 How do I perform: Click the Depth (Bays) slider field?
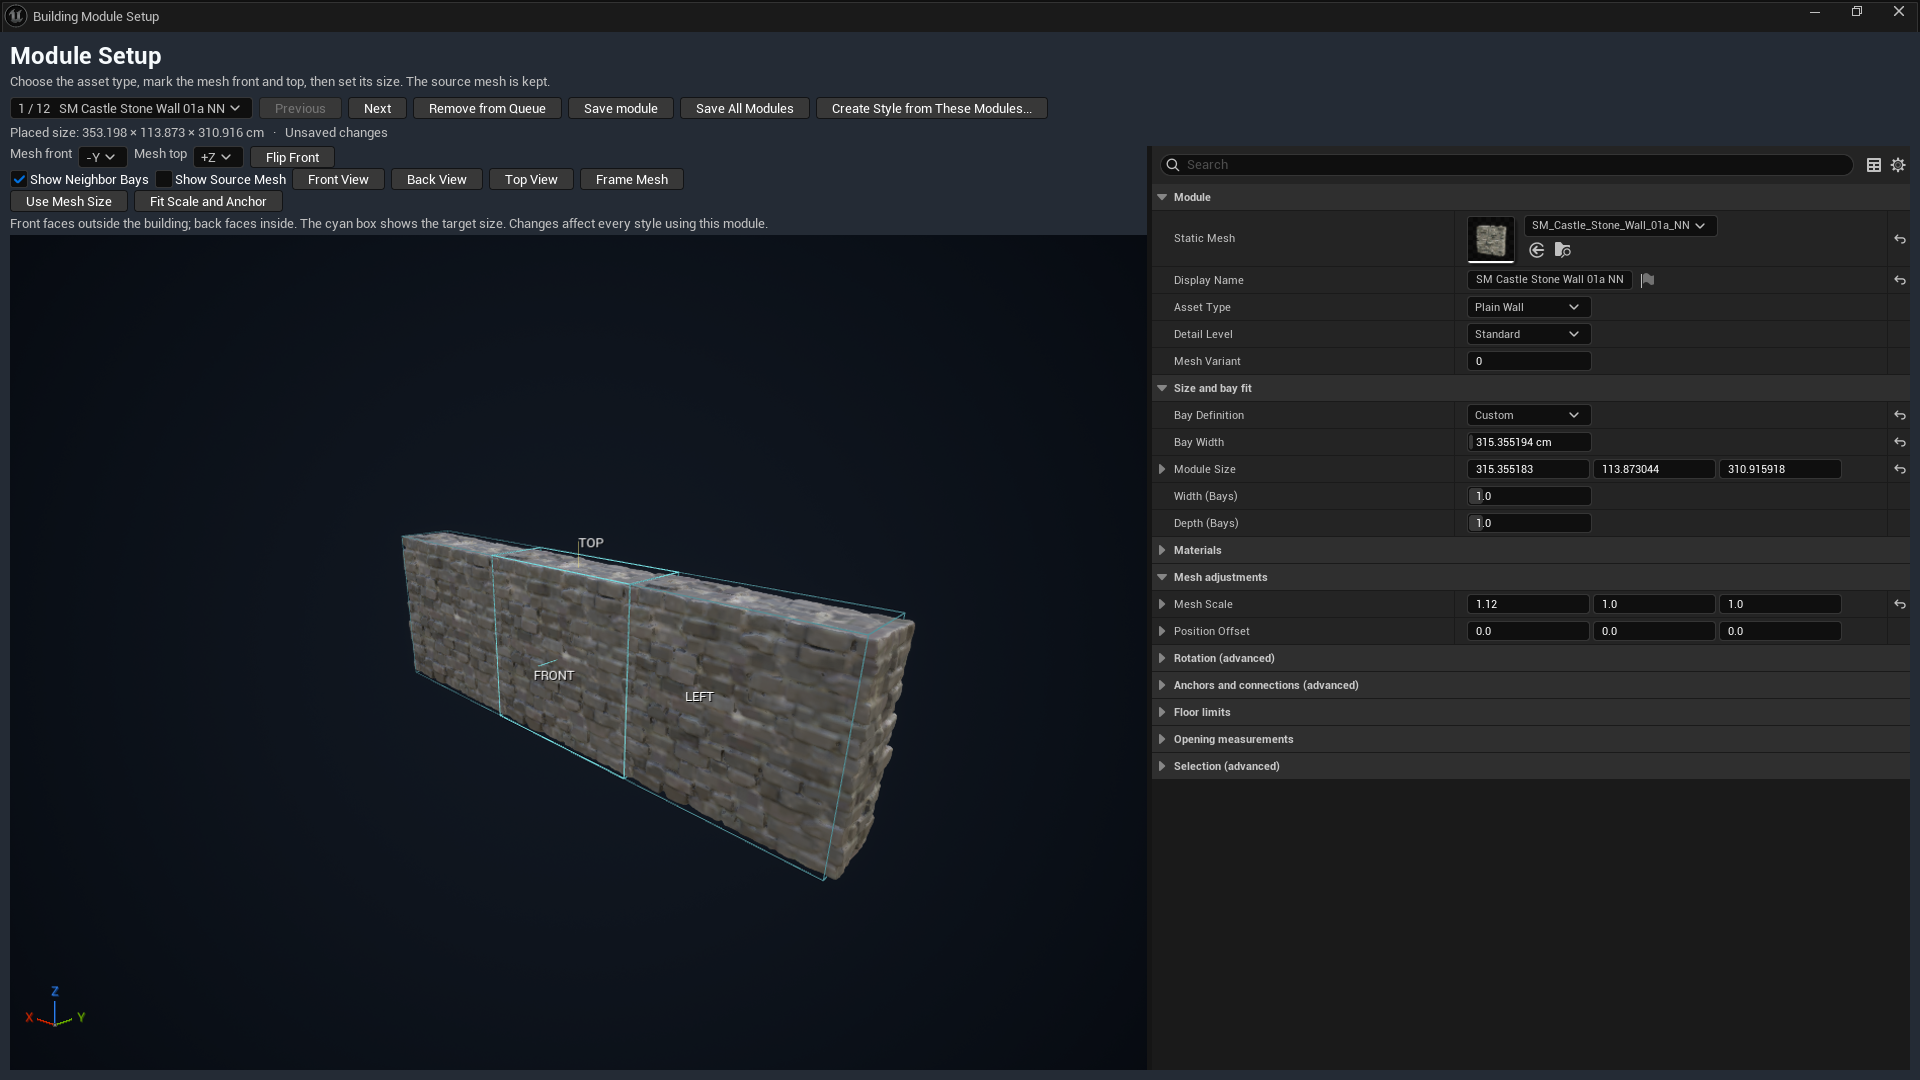coord(1528,523)
